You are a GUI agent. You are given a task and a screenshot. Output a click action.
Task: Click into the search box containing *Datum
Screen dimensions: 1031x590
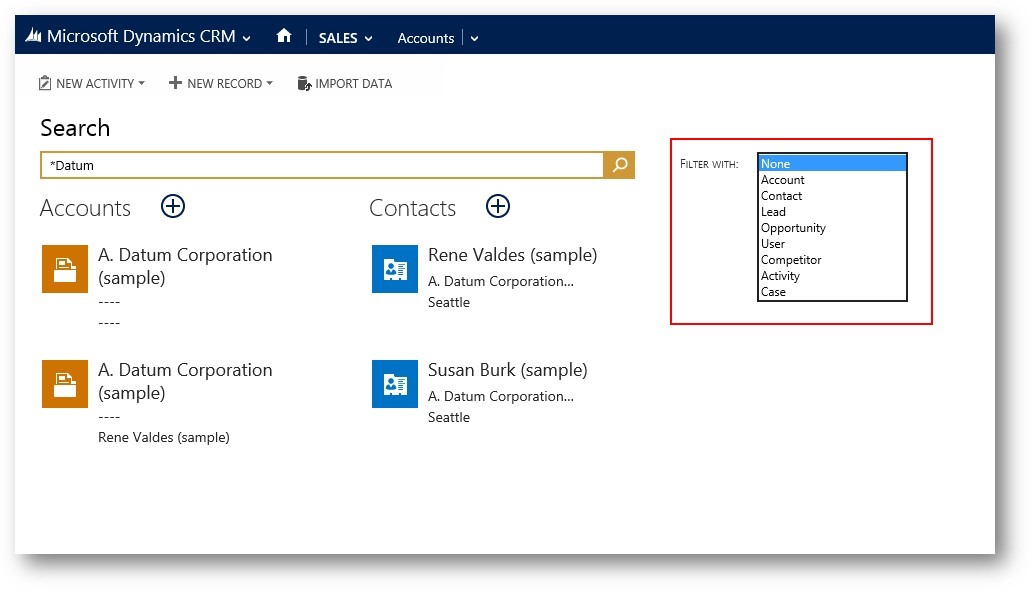[x=322, y=165]
